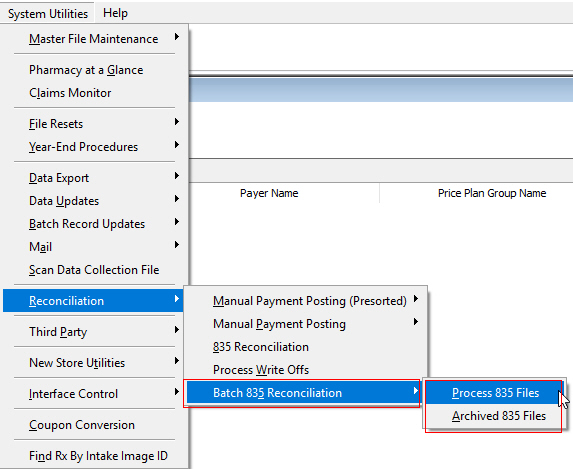Screen dimensions: 573x469
Task: Sort by Payer Name column header
Action: click(269, 193)
